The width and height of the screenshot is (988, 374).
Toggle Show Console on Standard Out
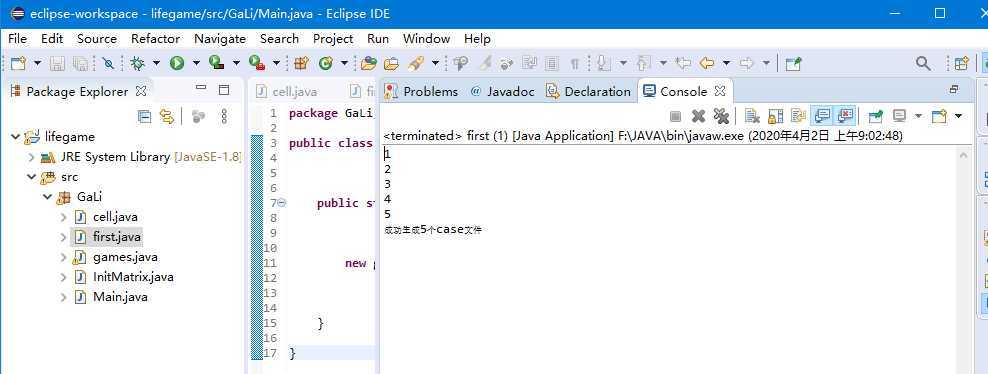coord(822,116)
